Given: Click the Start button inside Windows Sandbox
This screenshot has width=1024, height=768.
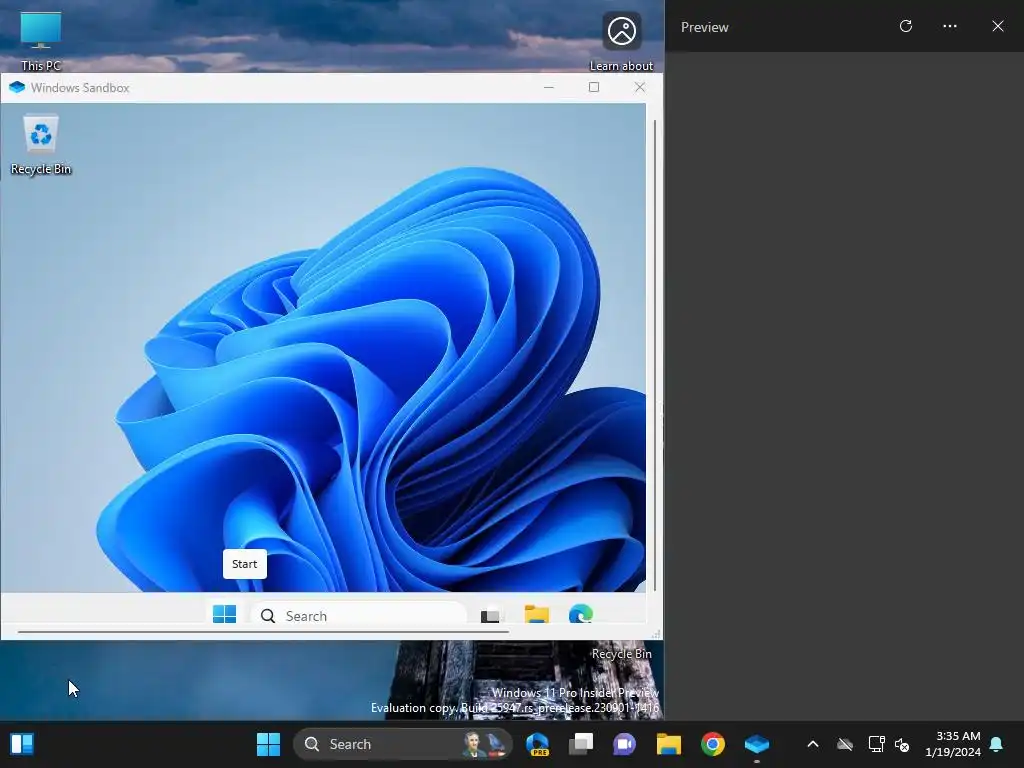Looking at the screenshot, I should pos(224,614).
